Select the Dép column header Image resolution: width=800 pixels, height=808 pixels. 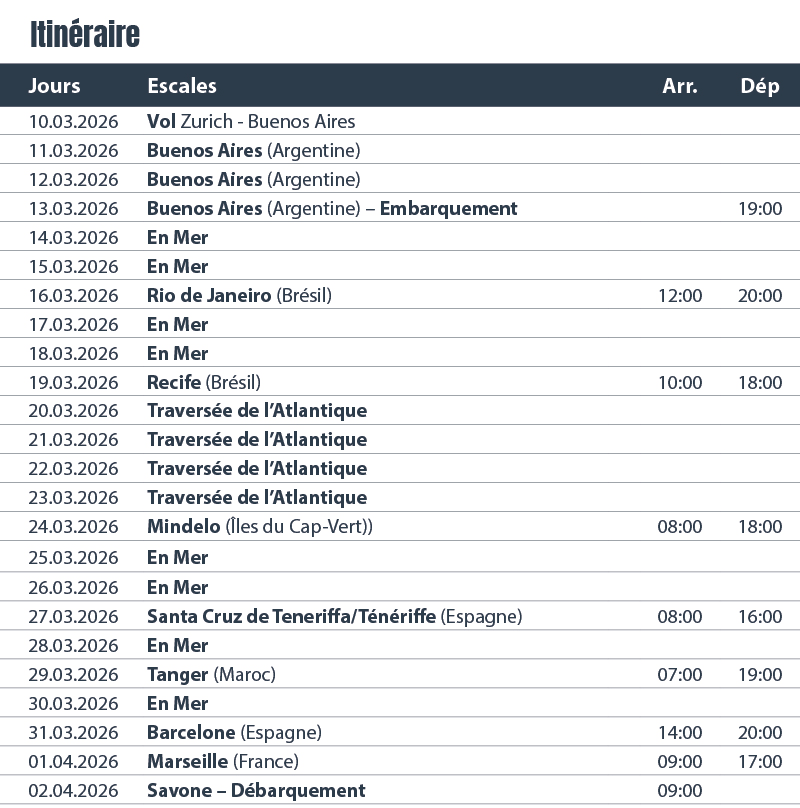tap(760, 86)
